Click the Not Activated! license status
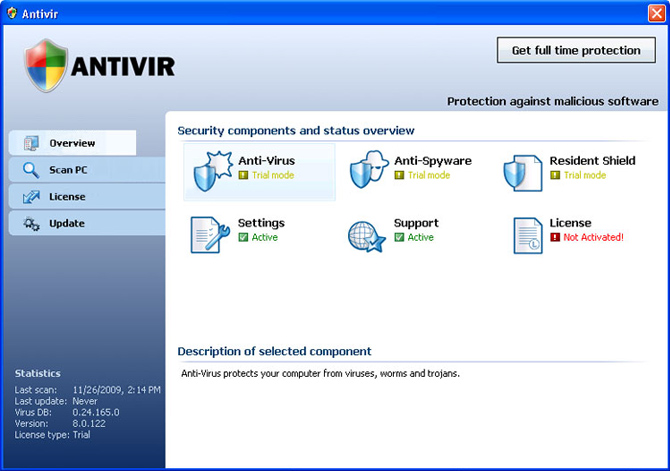Viewport: 670px width, 471px height. point(593,238)
